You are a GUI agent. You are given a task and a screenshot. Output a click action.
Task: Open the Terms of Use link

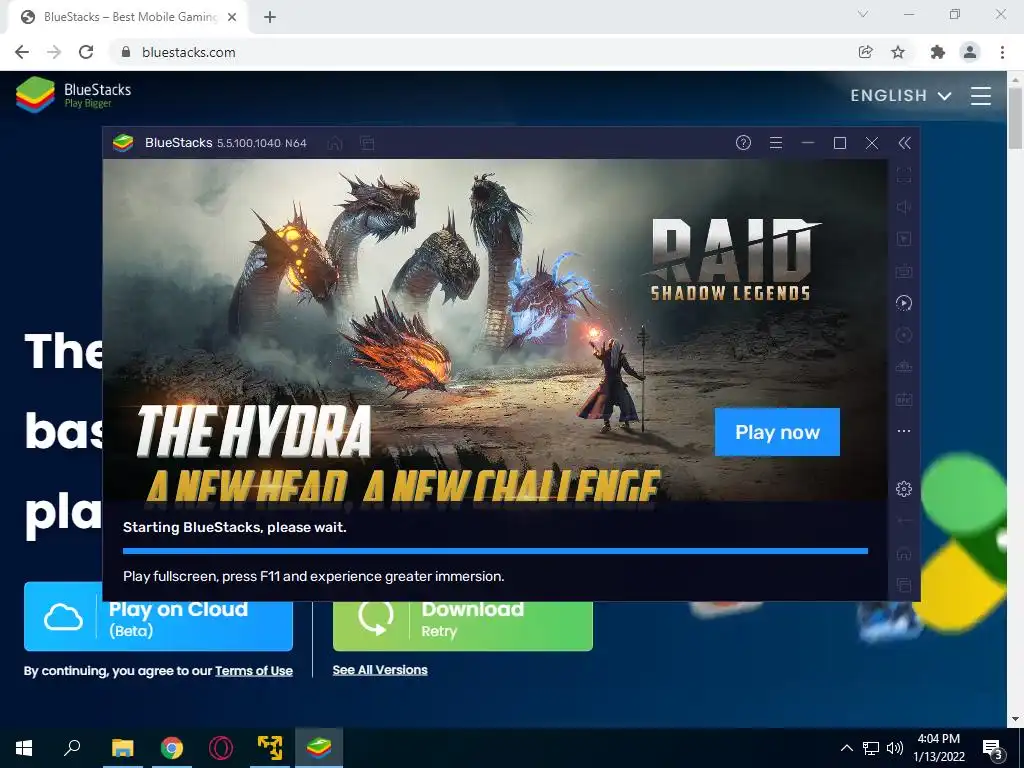tap(253, 671)
